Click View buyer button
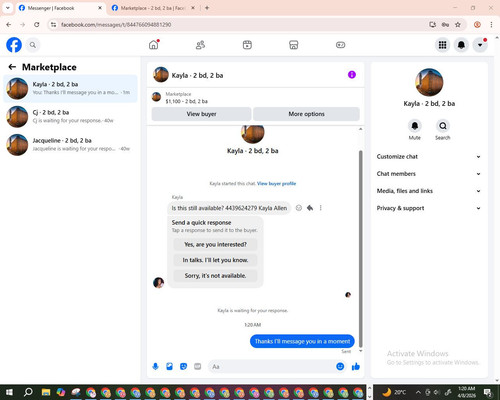 coord(201,114)
